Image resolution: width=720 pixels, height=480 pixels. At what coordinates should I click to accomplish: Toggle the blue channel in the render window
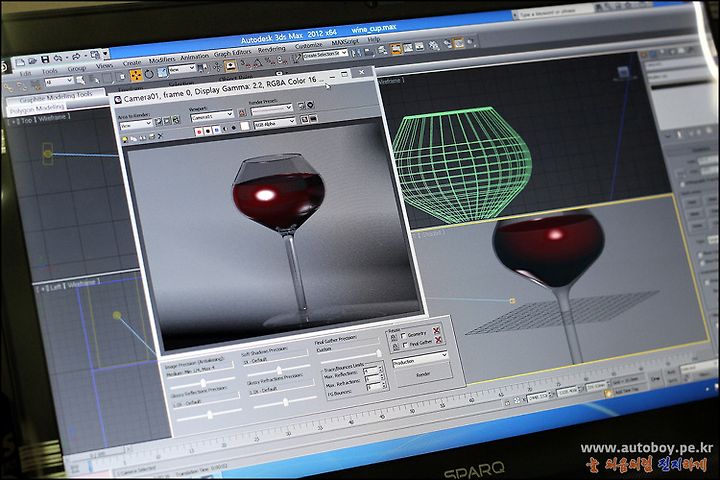point(217,130)
